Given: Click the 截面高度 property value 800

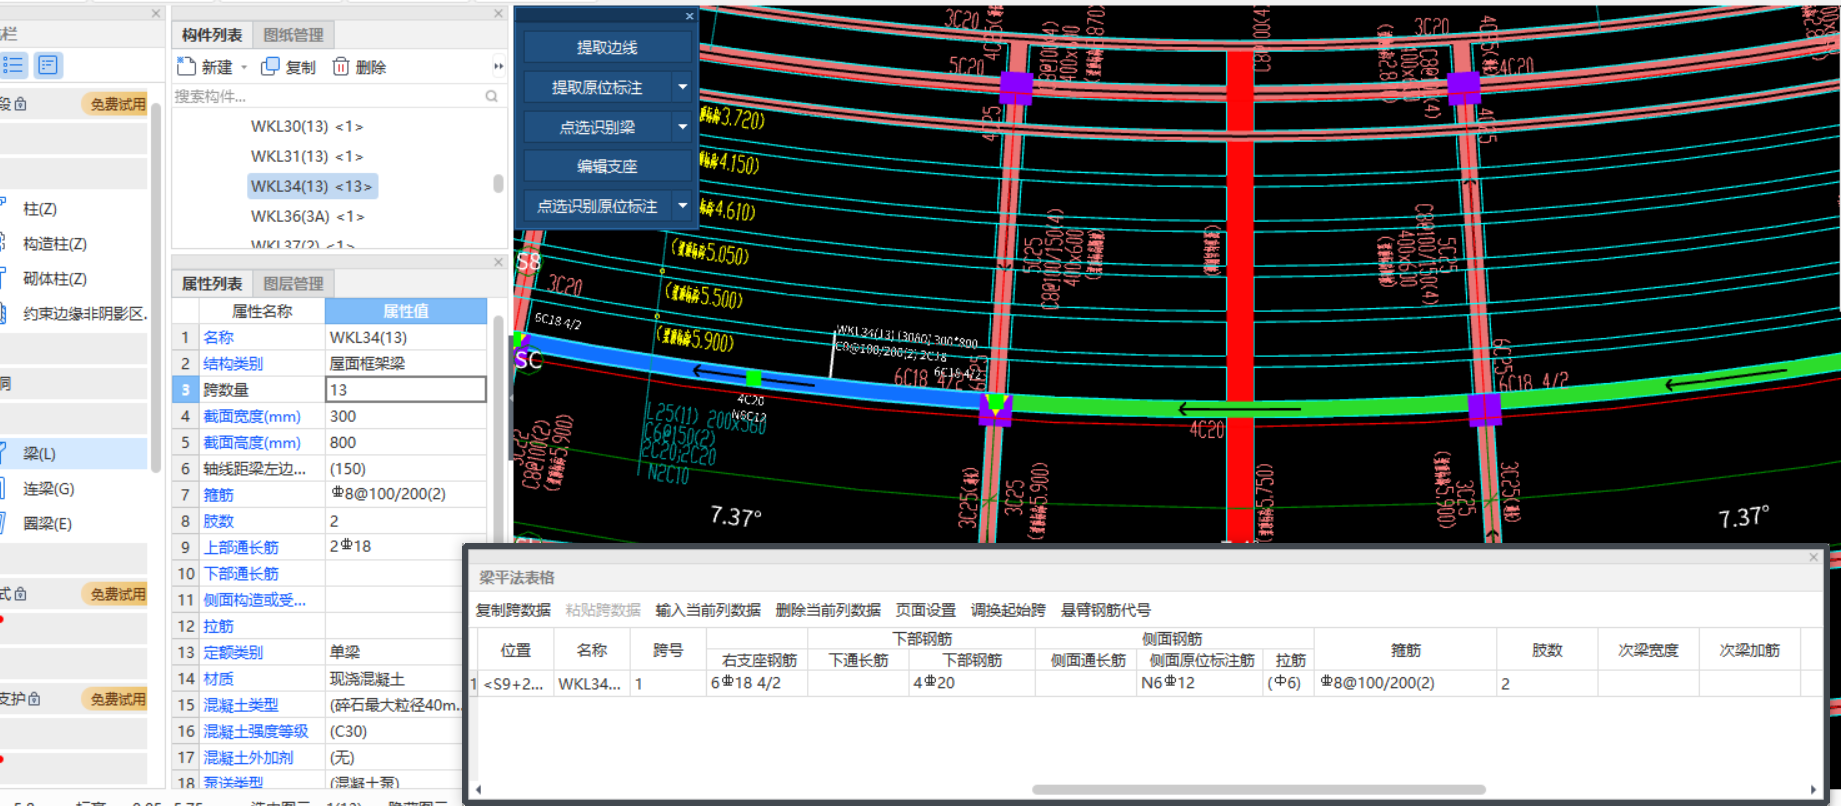Looking at the screenshot, I should tap(406, 442).
